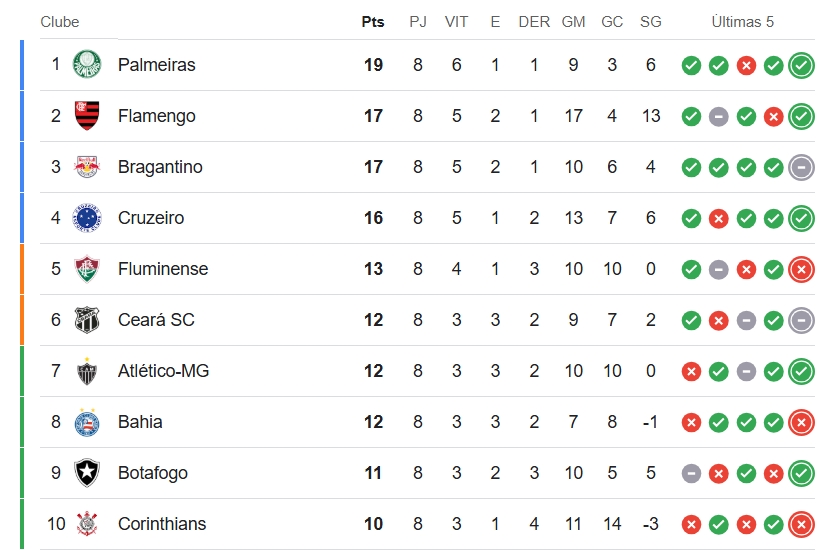Open the Flamengo team name link

[x=156, y=116]
